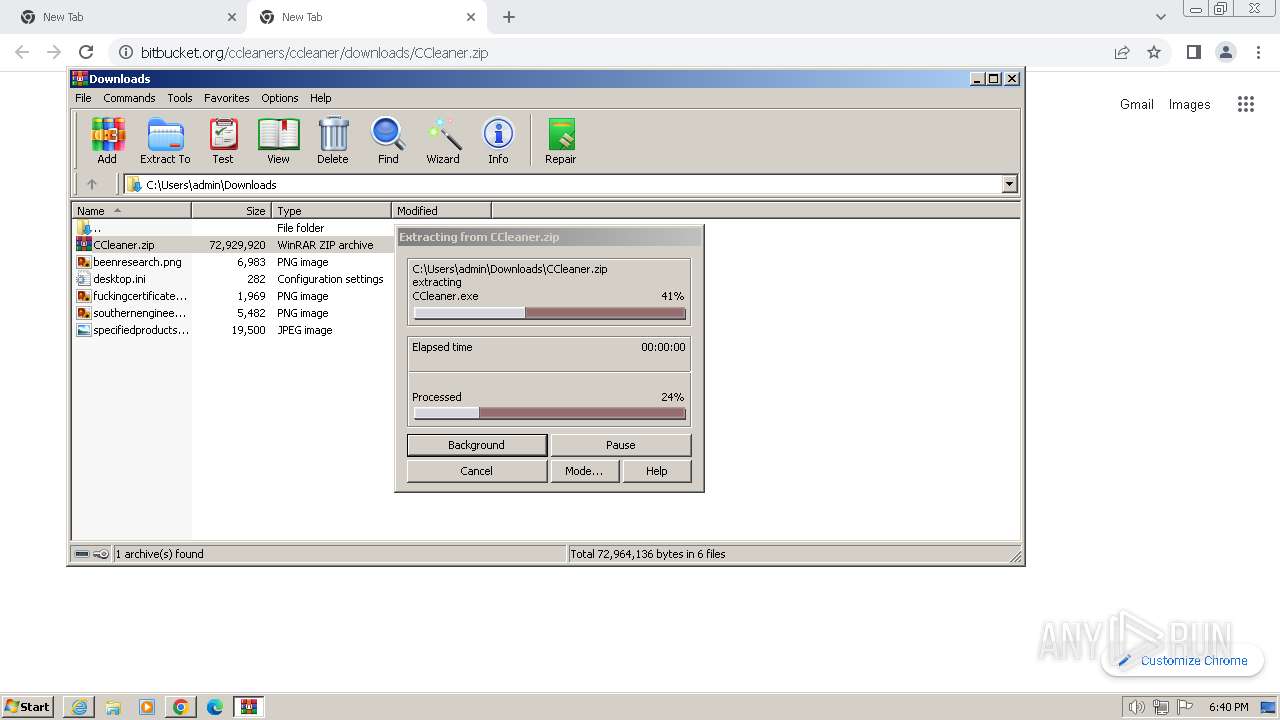Click volume speaker tray icon
Image resolution: width=1280 pixels, height=720 pixels.
[x=1136, y=707]
